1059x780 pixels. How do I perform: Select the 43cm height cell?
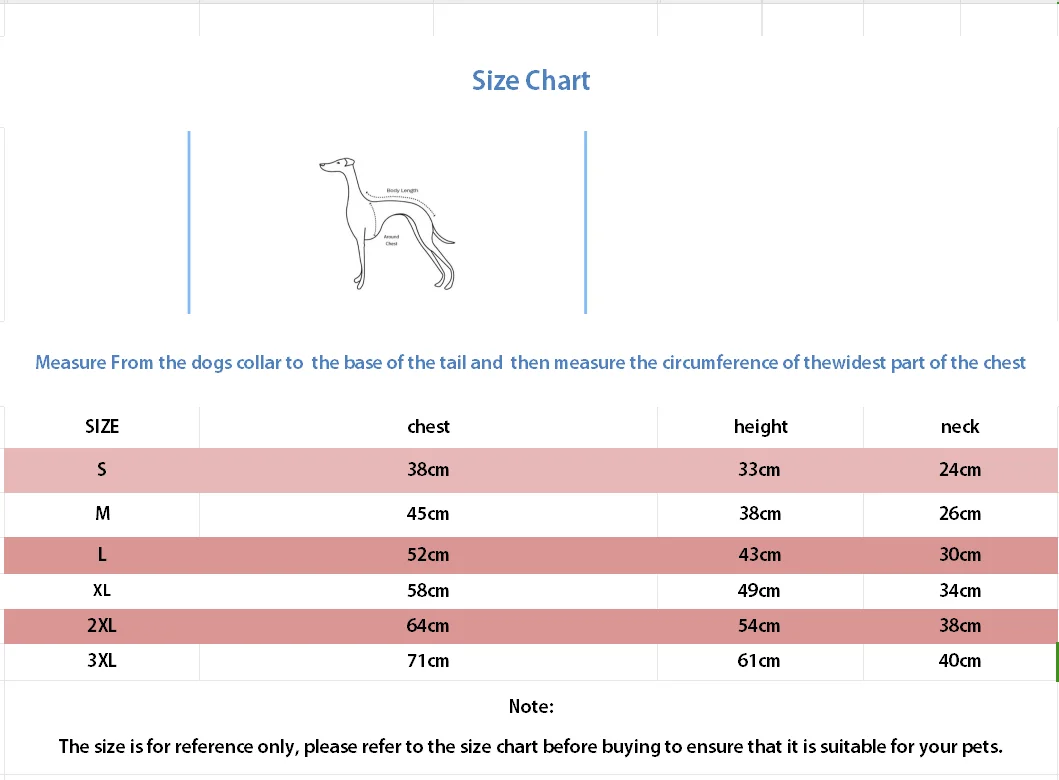coord(760,555)
